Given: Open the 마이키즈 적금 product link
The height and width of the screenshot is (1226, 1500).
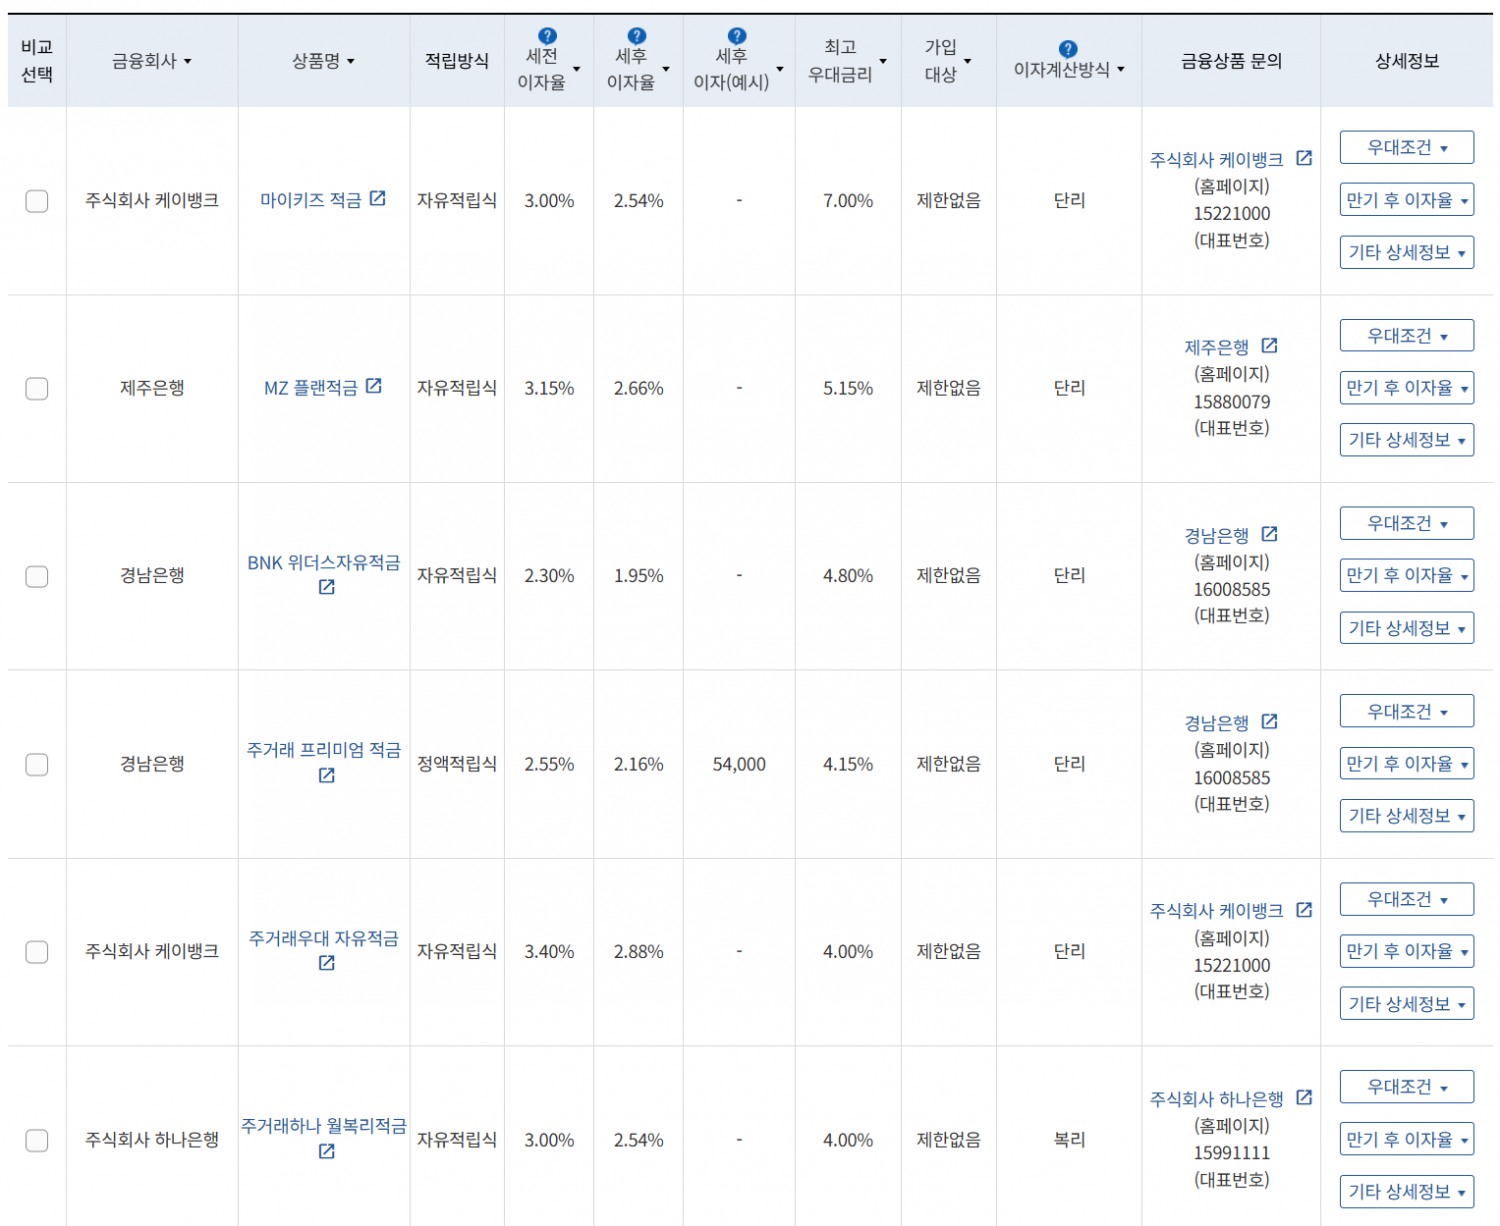Looking at the screenshot, I should 311,200.
